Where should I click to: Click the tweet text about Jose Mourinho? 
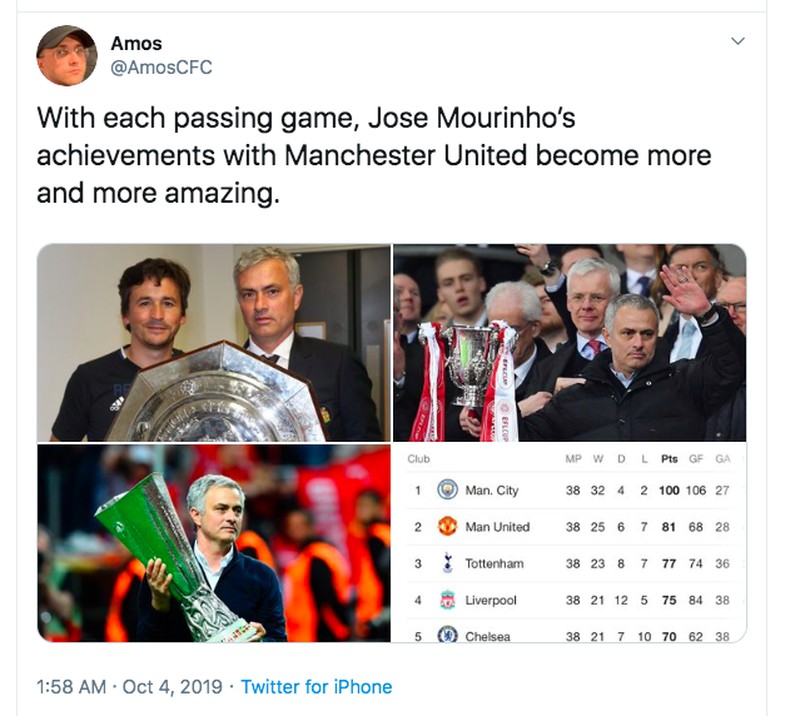click(374, 156)
